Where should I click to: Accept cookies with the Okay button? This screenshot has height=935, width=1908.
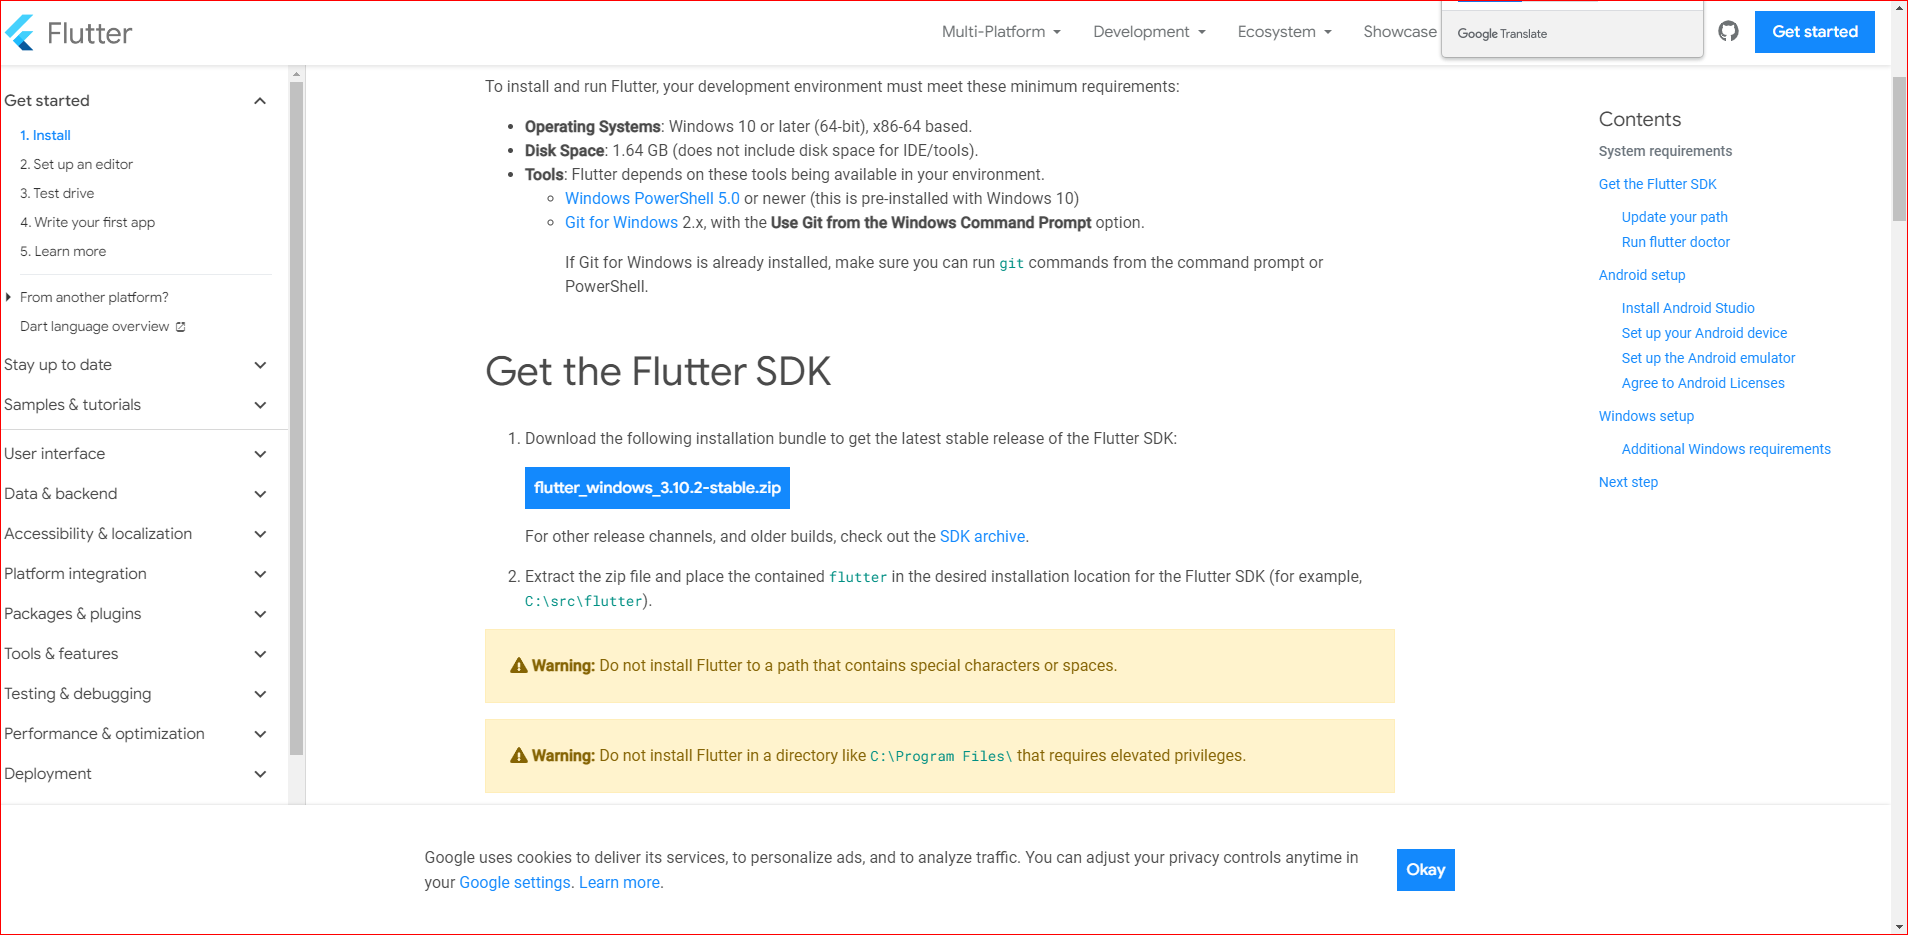1425,870
